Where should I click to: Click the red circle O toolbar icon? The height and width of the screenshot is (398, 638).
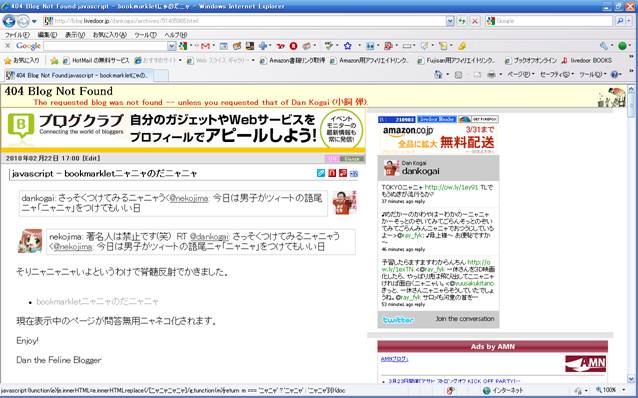coord(293,46)
